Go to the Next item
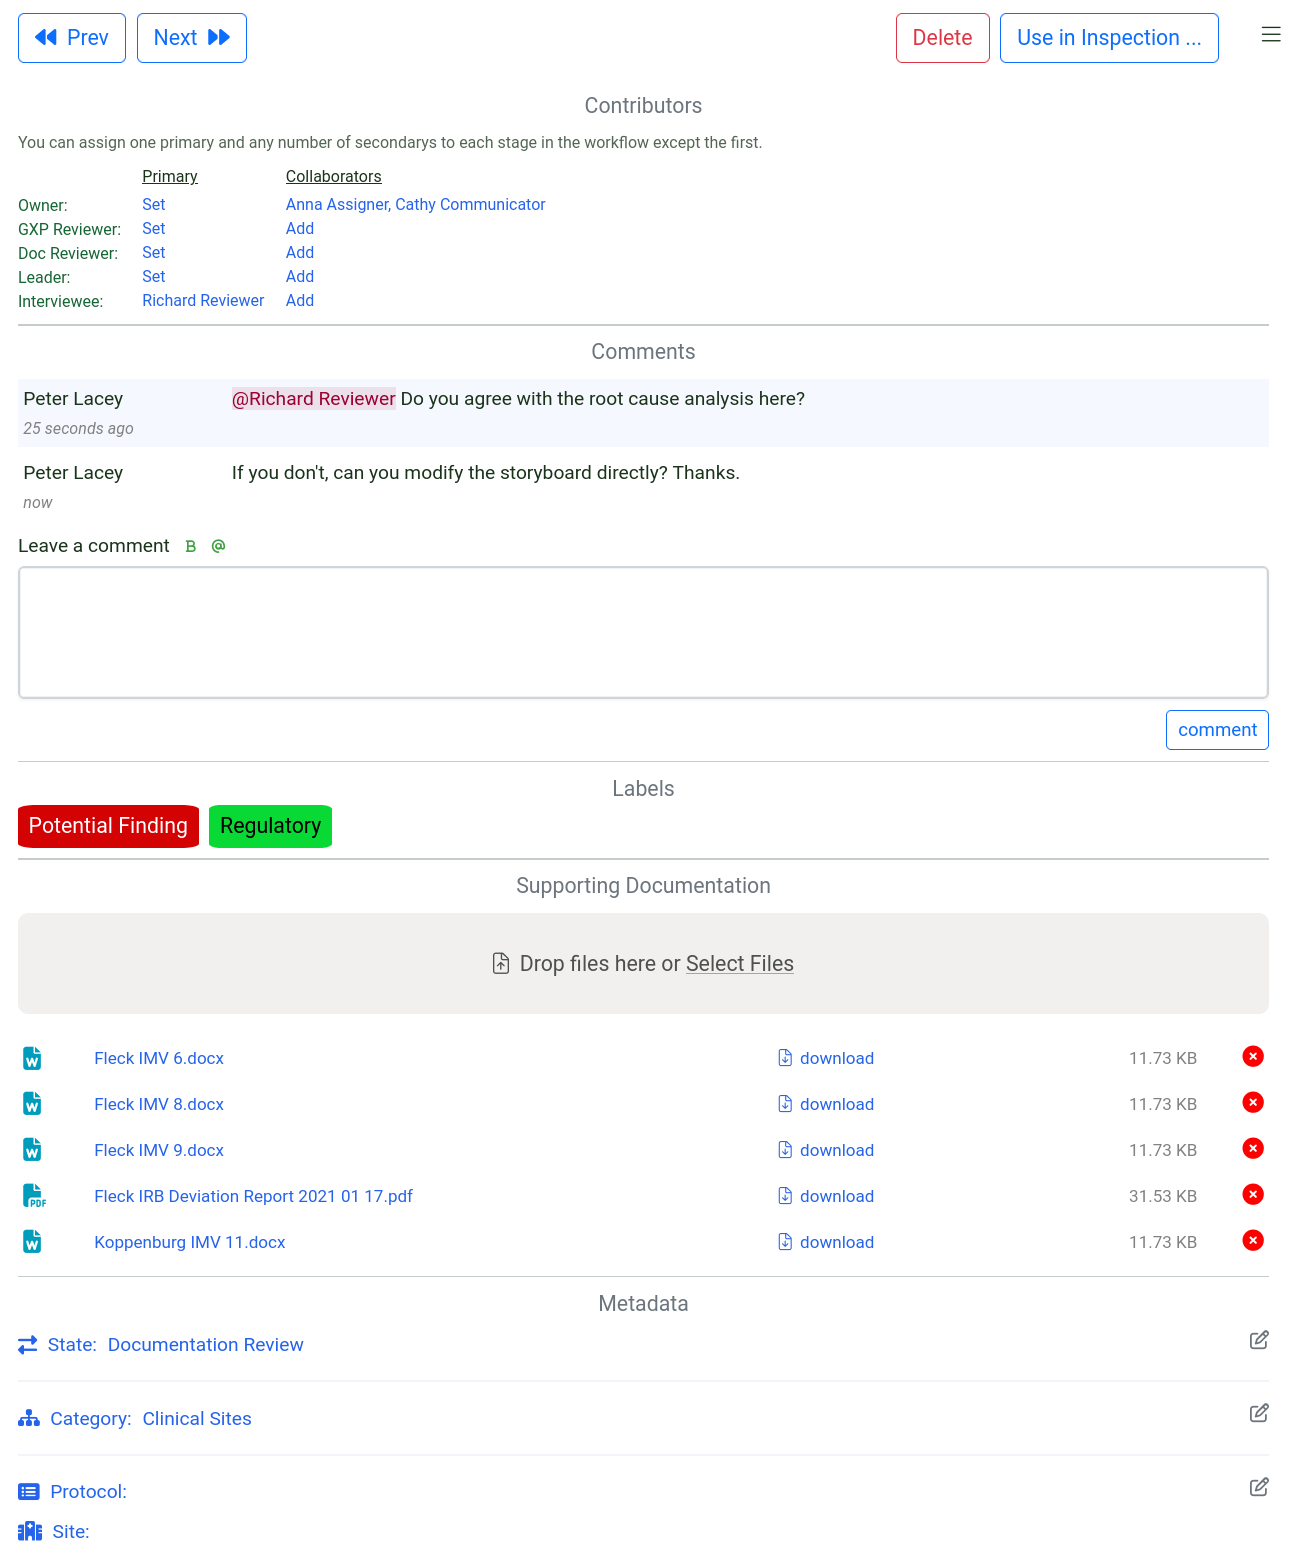Viewport: 1291px width, 1560px height. tap(192, 38)
